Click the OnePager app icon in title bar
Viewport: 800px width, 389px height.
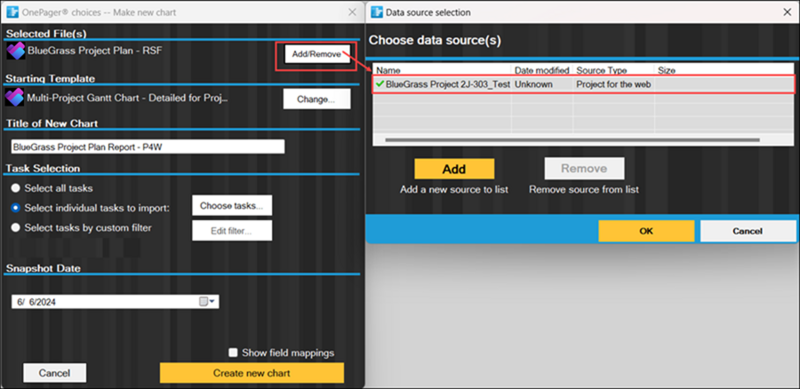(x=12, y=12)
